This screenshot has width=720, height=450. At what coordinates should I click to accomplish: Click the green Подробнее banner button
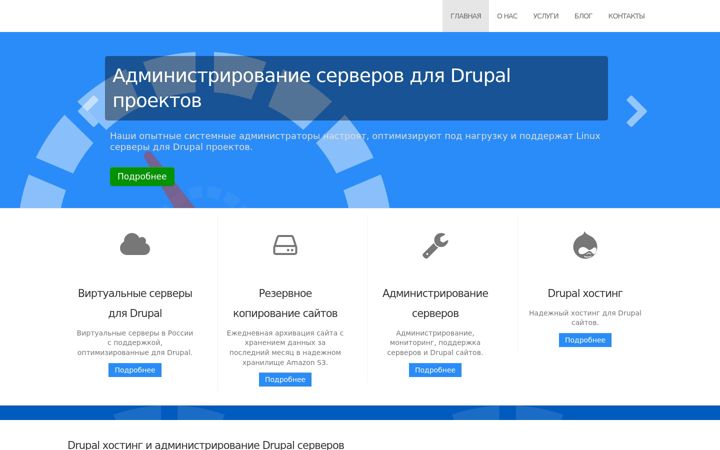(142, 176)
